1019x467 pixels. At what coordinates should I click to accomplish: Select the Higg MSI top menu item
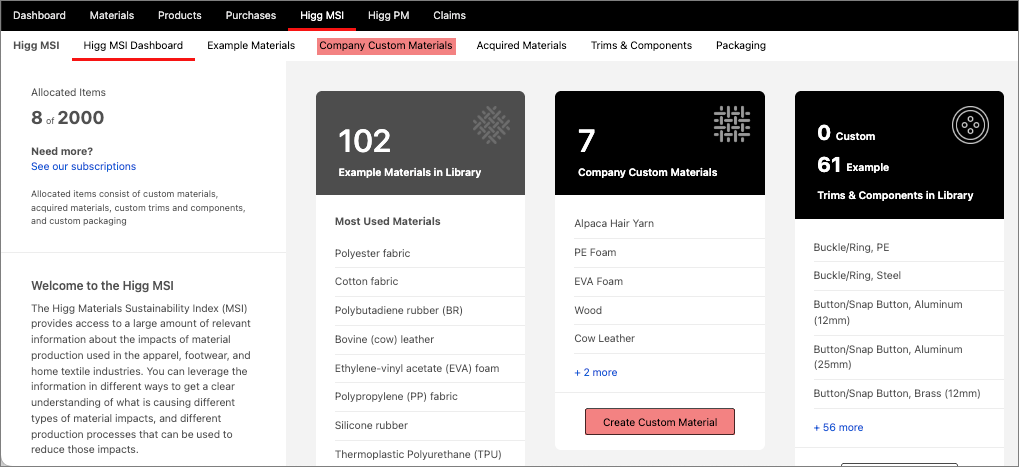322,15
